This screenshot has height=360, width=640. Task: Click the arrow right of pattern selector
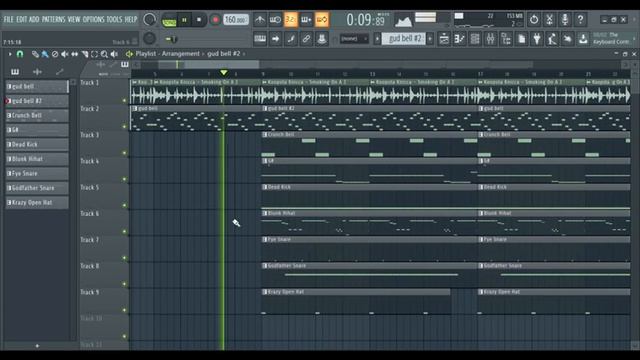click(430, 39)
